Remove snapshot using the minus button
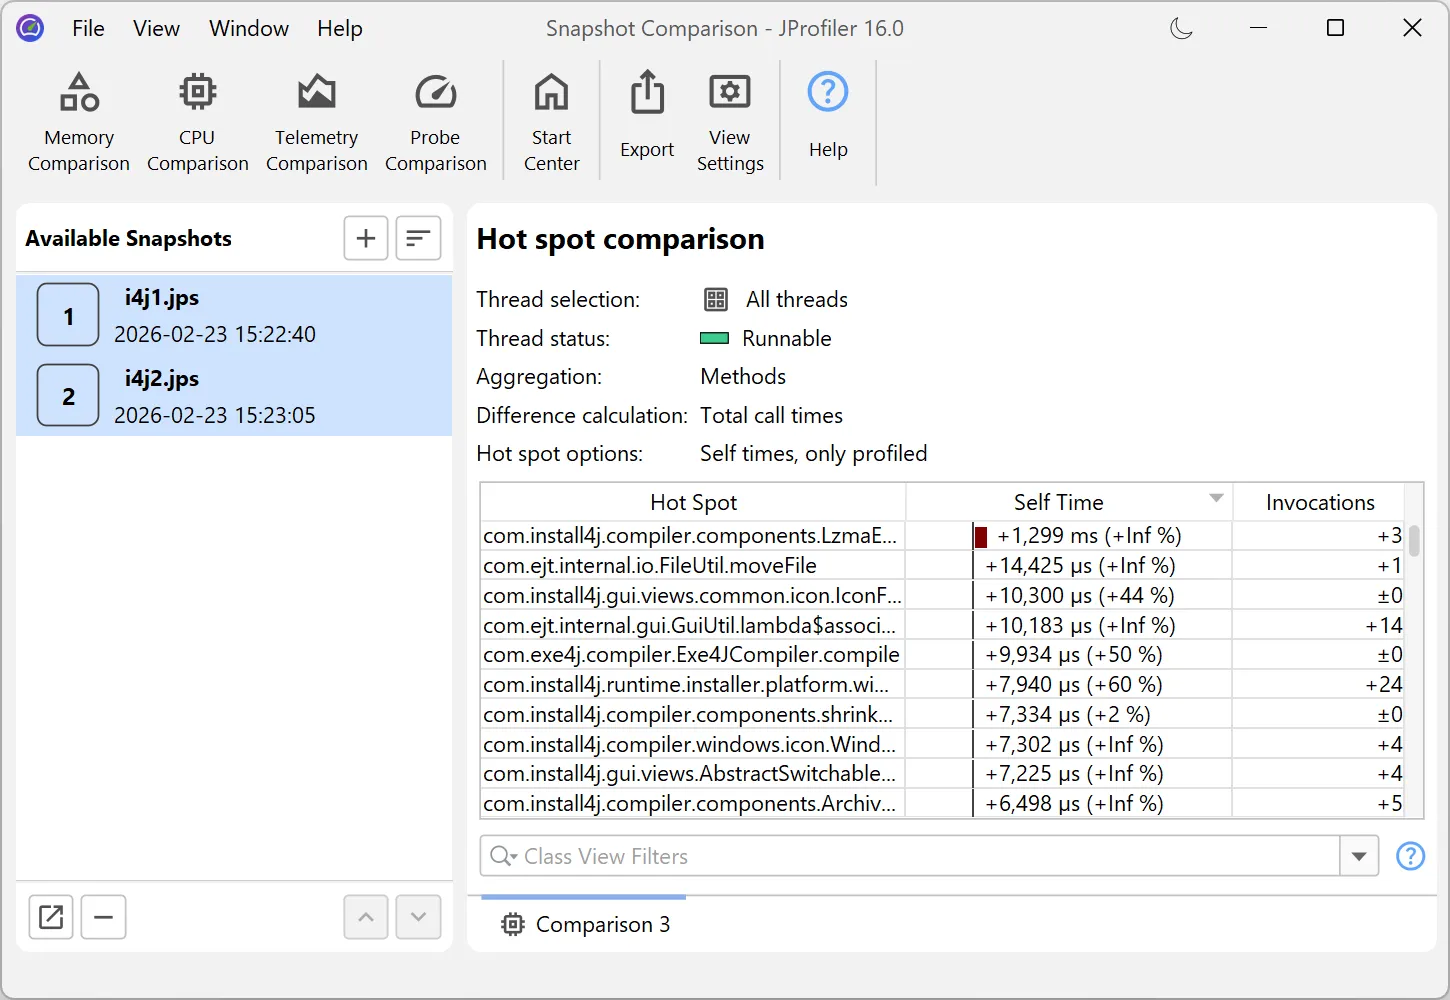Screen dimensions: 1450x1000 [x=103, y=917]
